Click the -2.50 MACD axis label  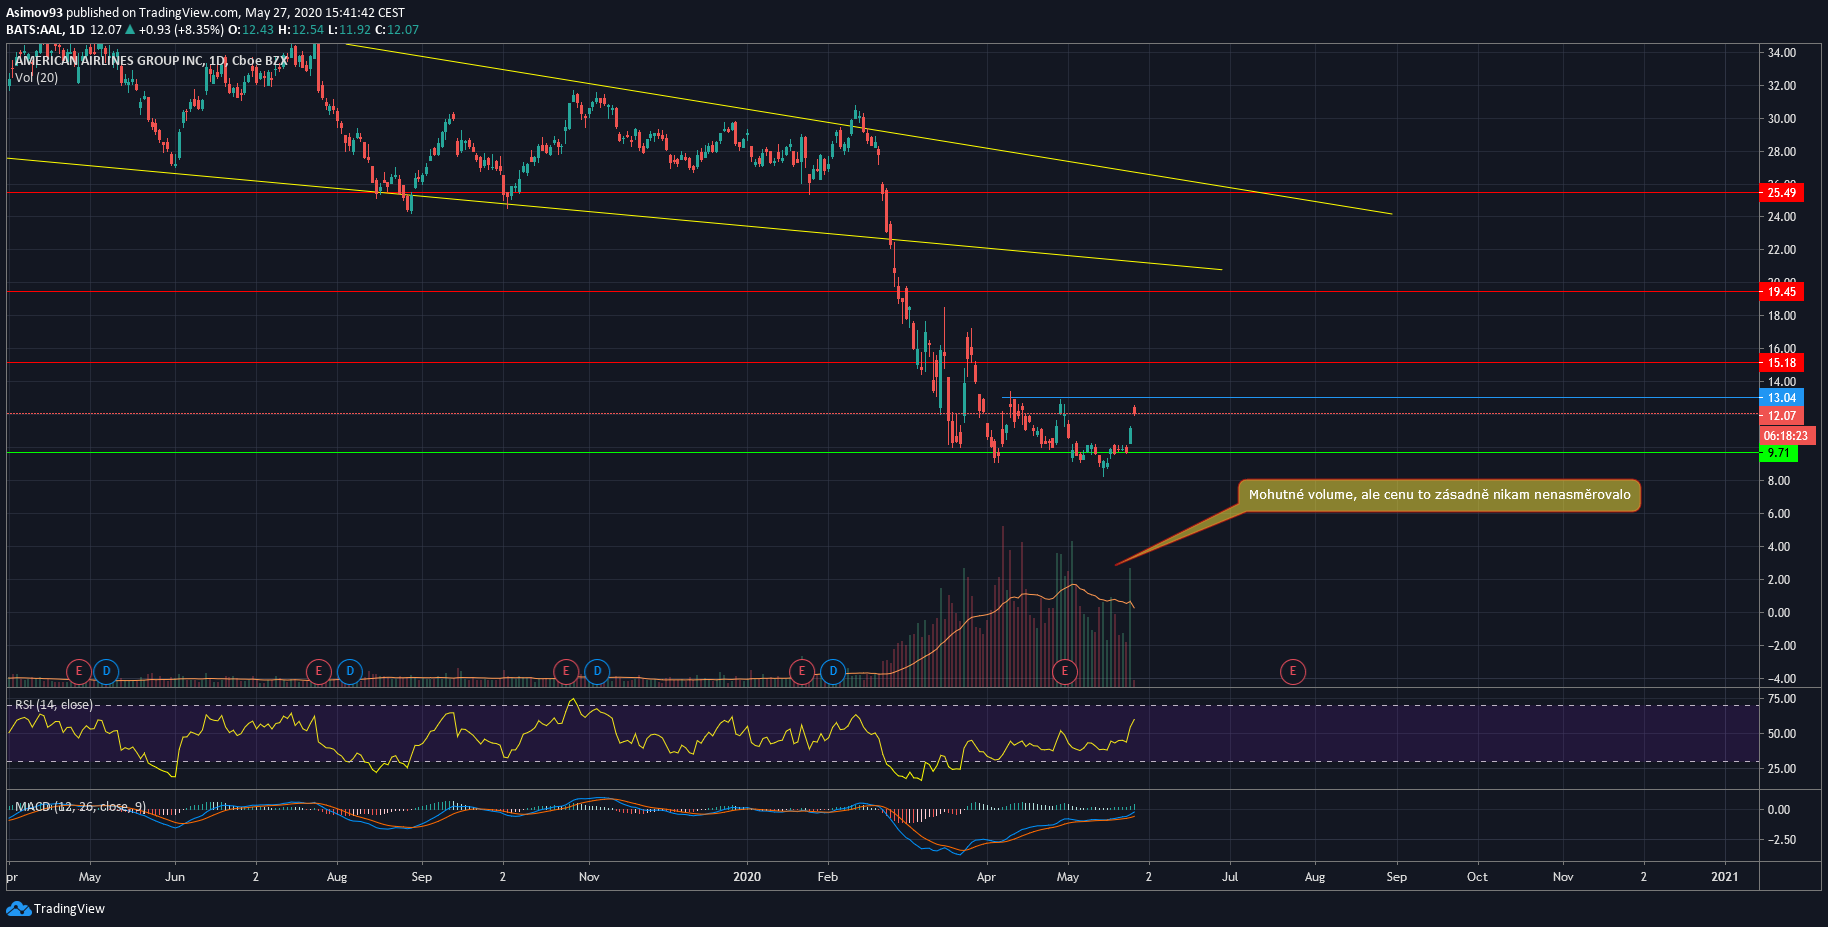(1782, 840)
